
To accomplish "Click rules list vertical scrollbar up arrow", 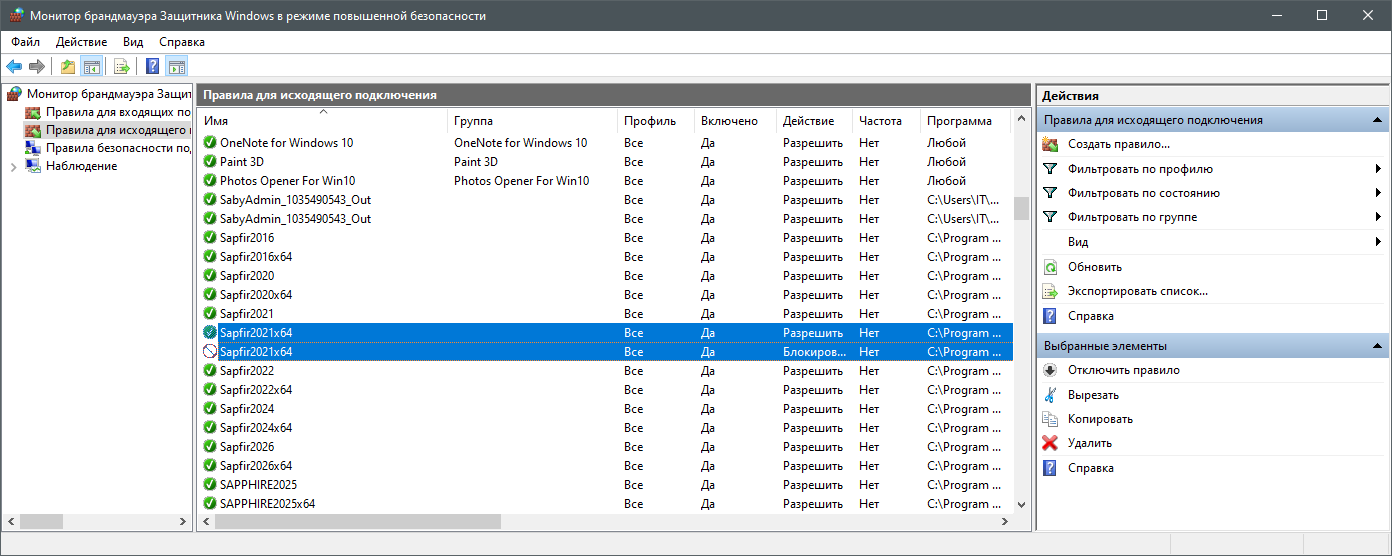I will 1021,119.
